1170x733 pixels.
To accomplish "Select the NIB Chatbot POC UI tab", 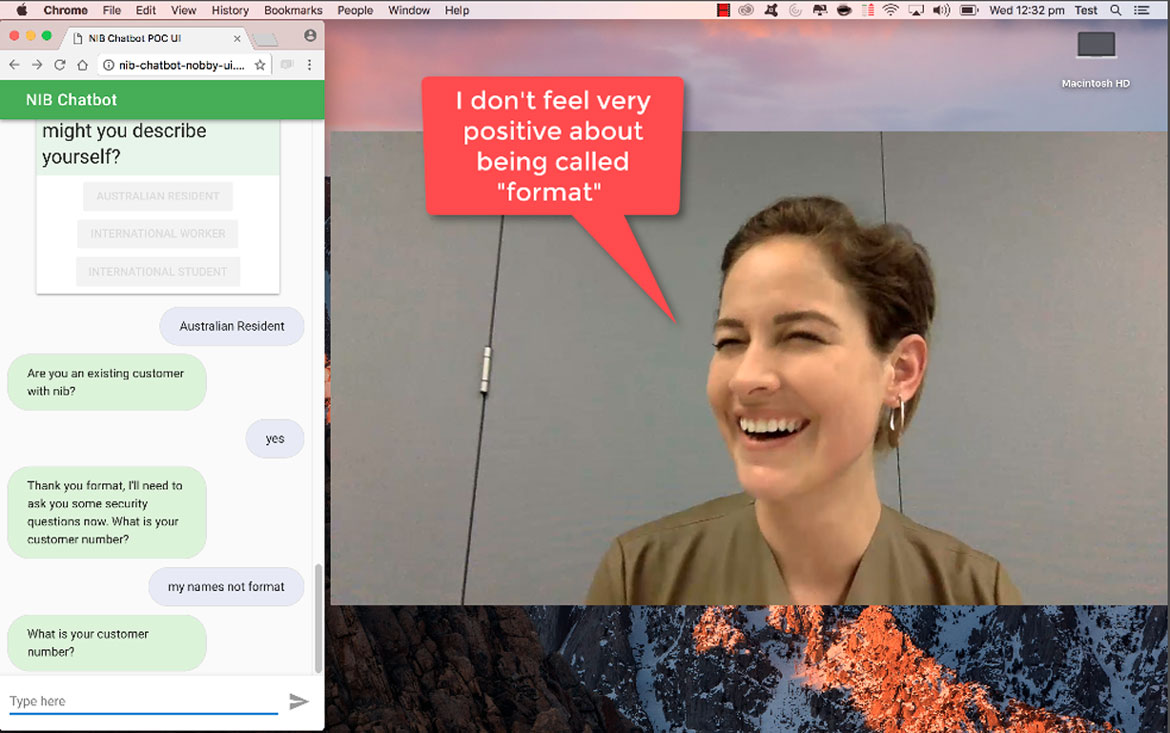I will coord(150,38).
